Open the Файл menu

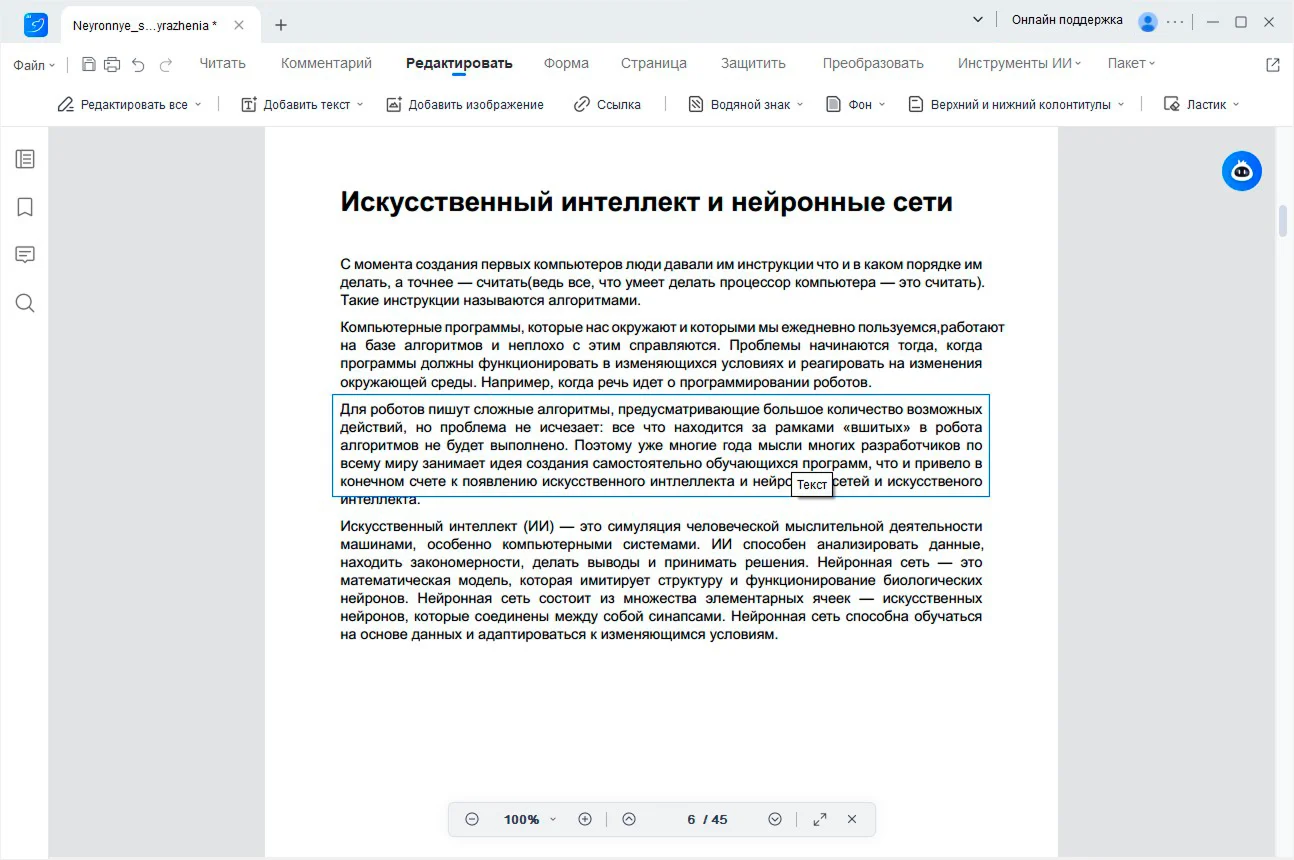click(34, 65)
